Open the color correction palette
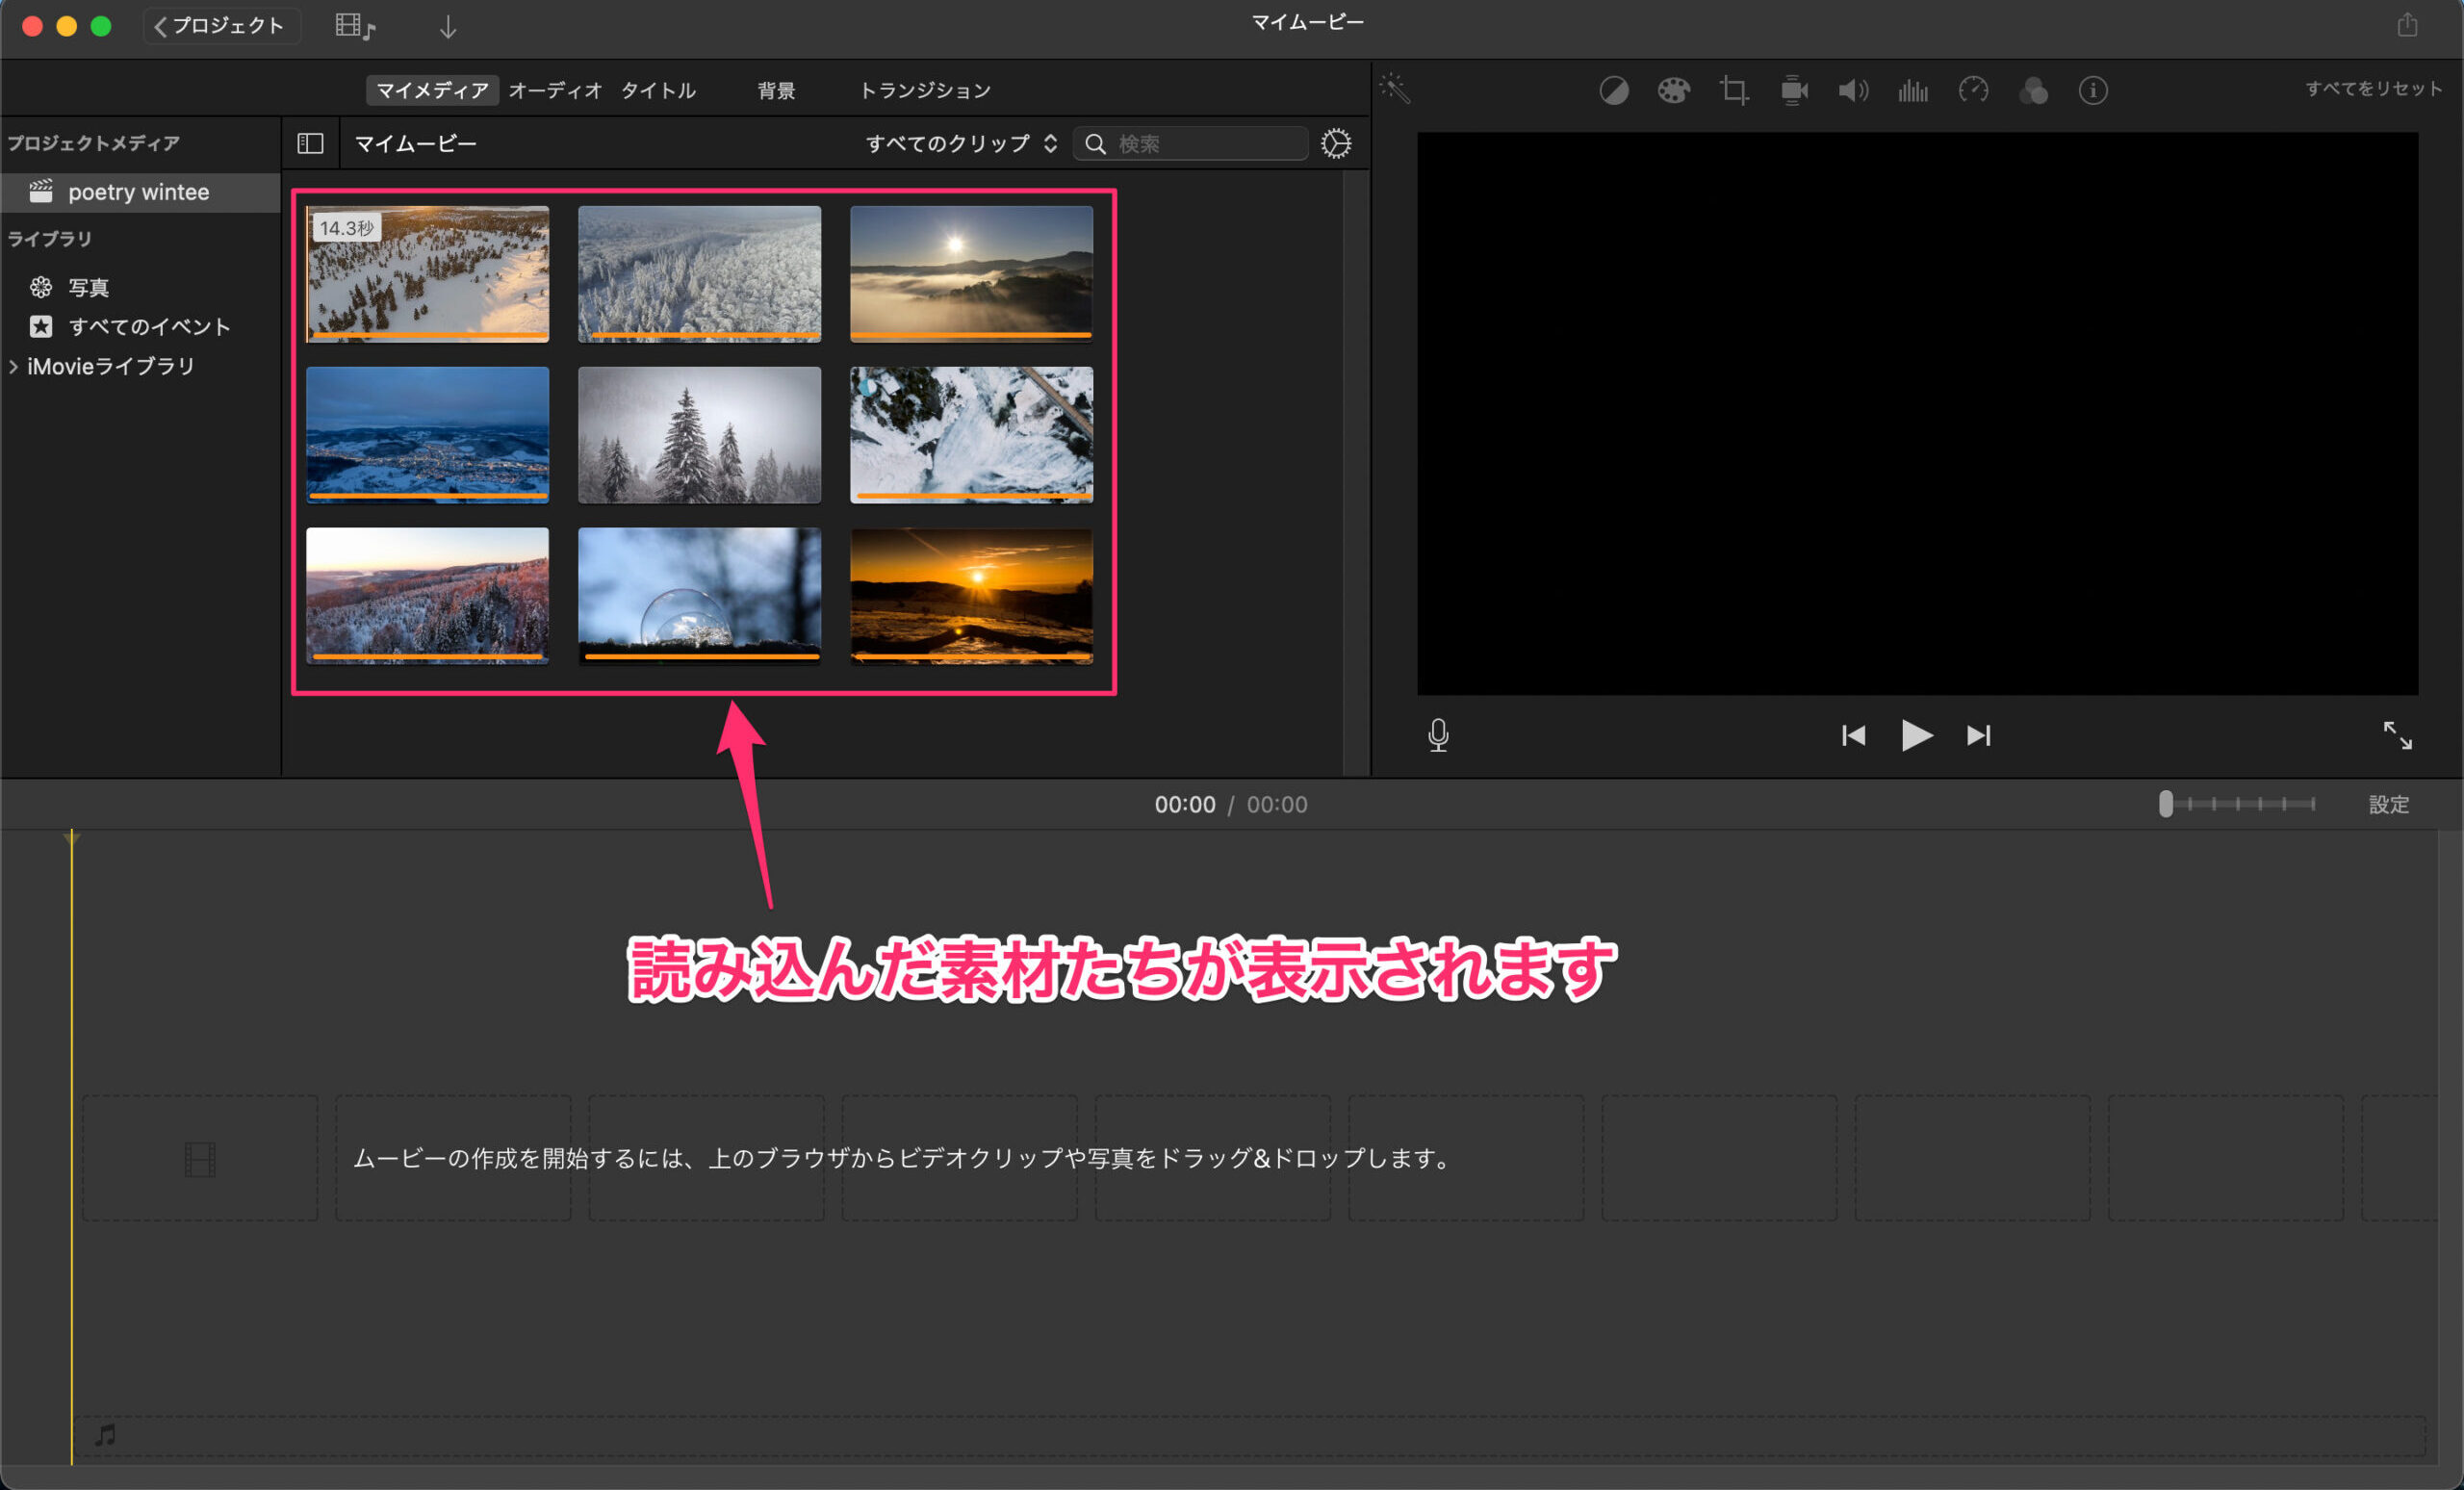Screen dimensions: 2464x1490 (x=1673, y=91)
